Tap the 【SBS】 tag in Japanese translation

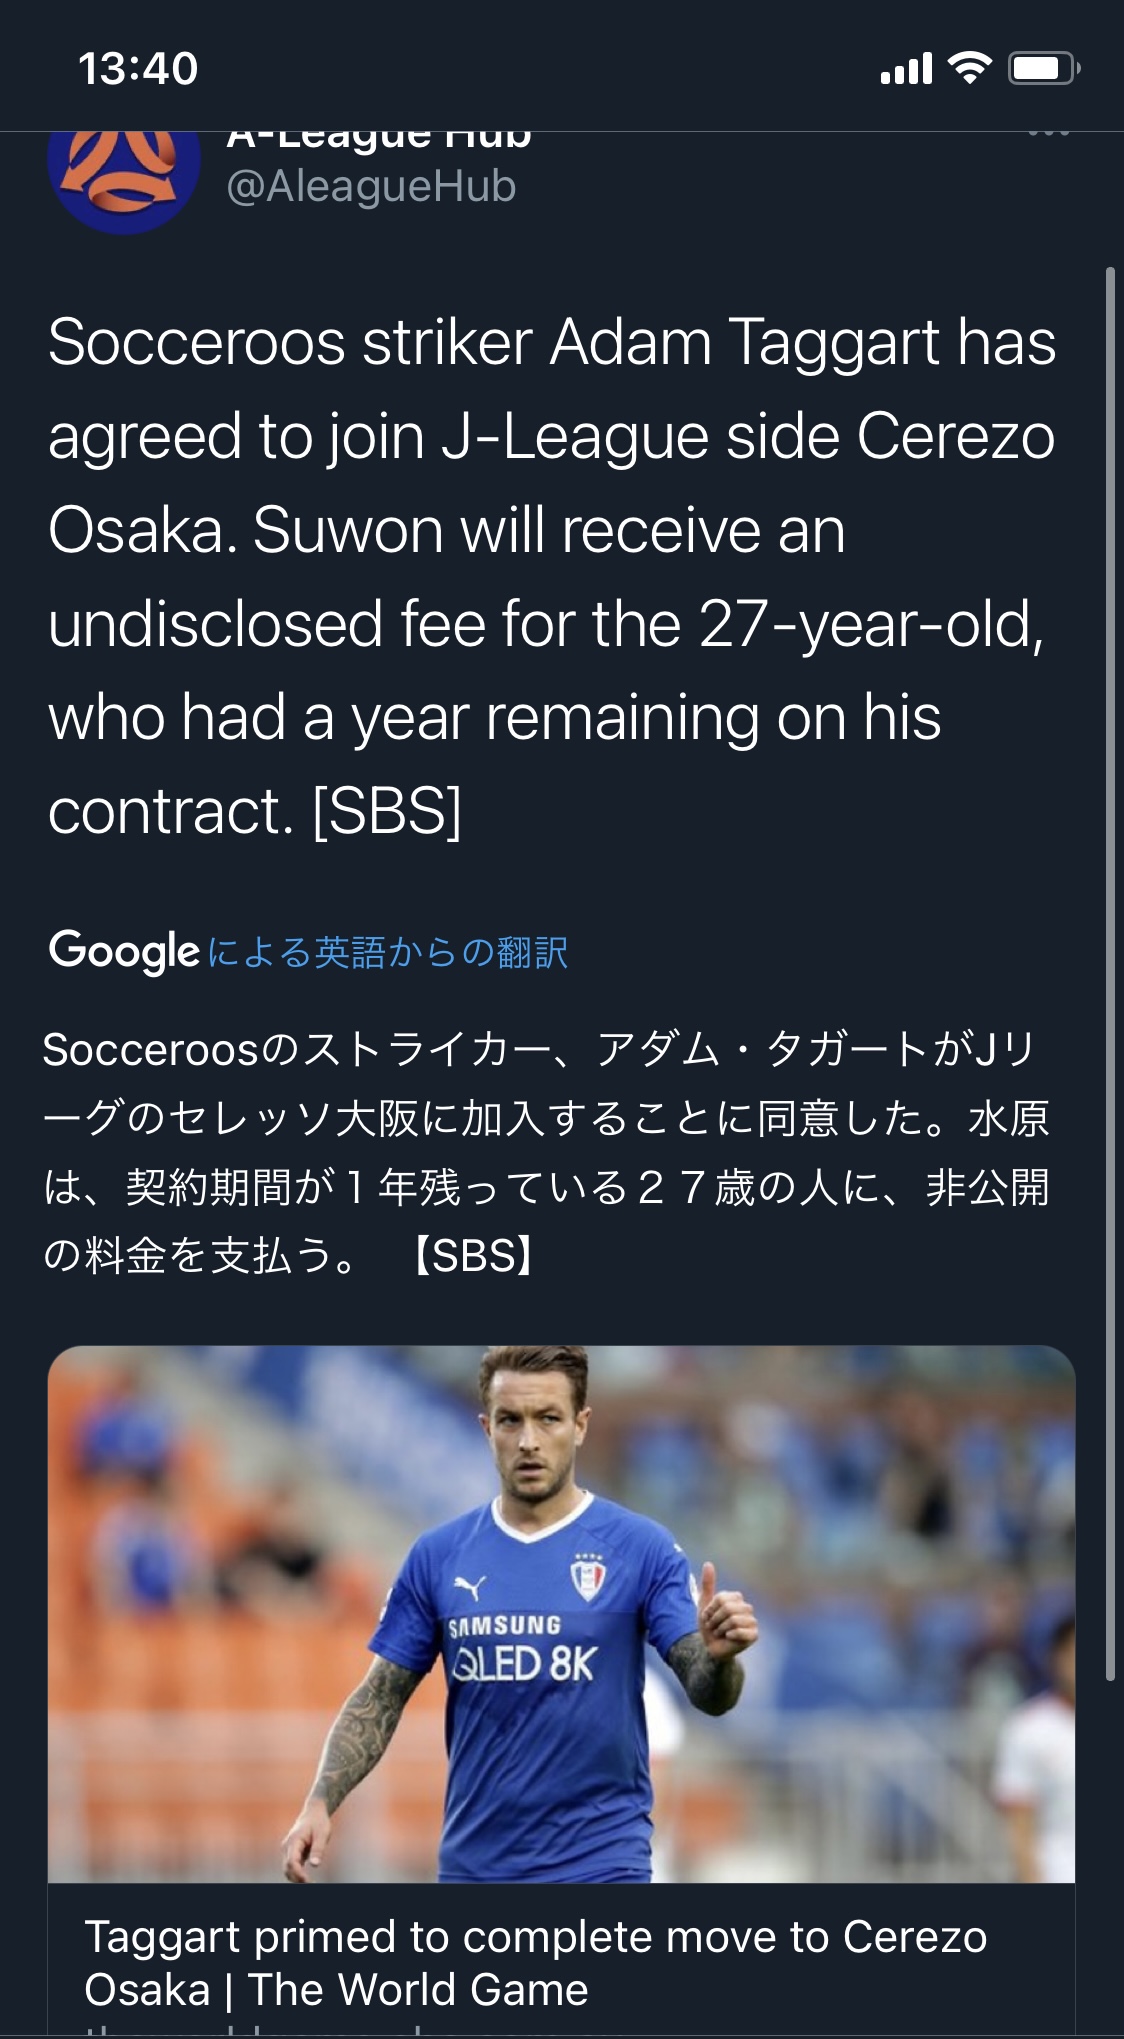474,1256
